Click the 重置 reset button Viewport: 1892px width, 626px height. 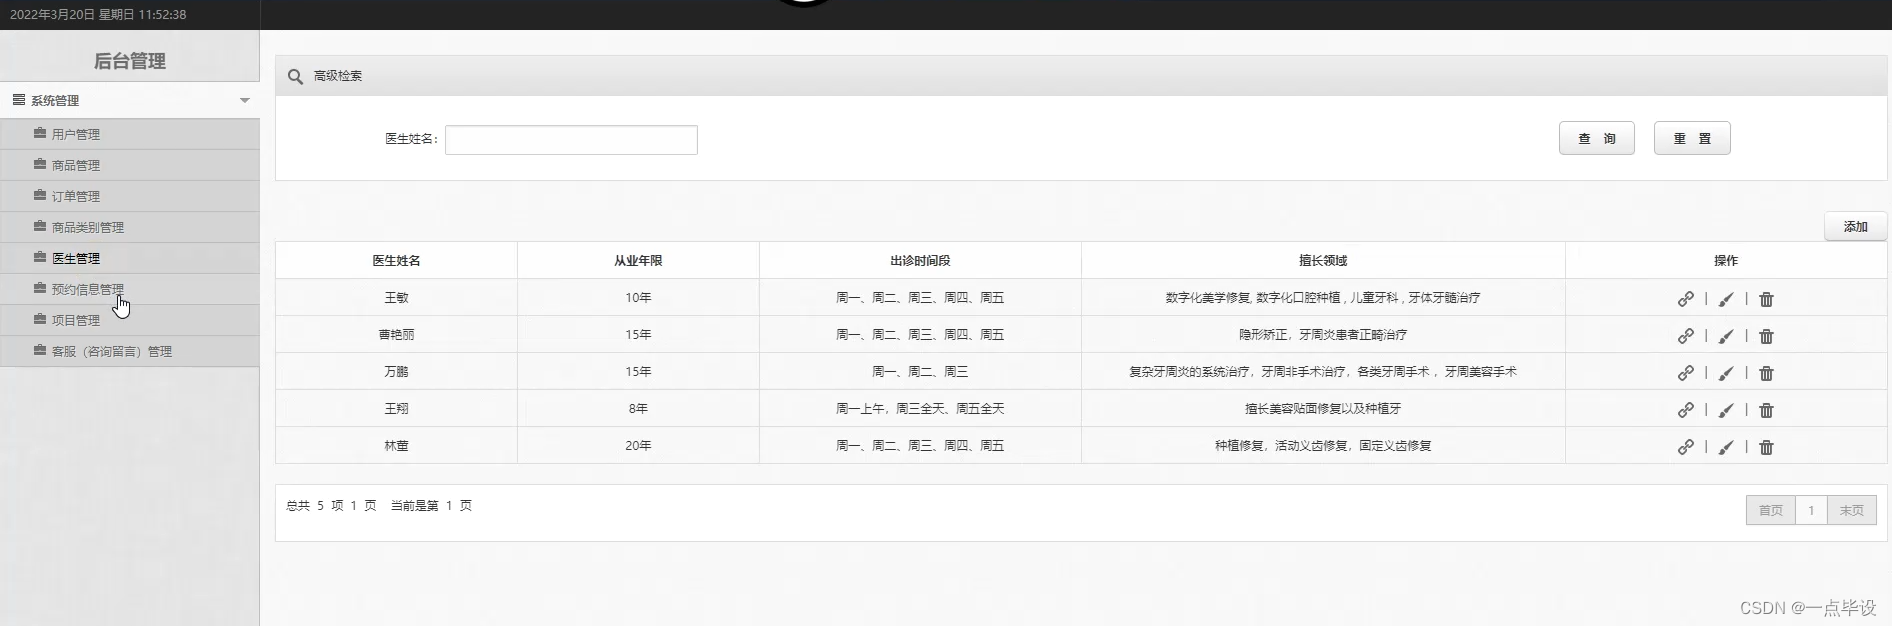click(x=1692, y=138)
